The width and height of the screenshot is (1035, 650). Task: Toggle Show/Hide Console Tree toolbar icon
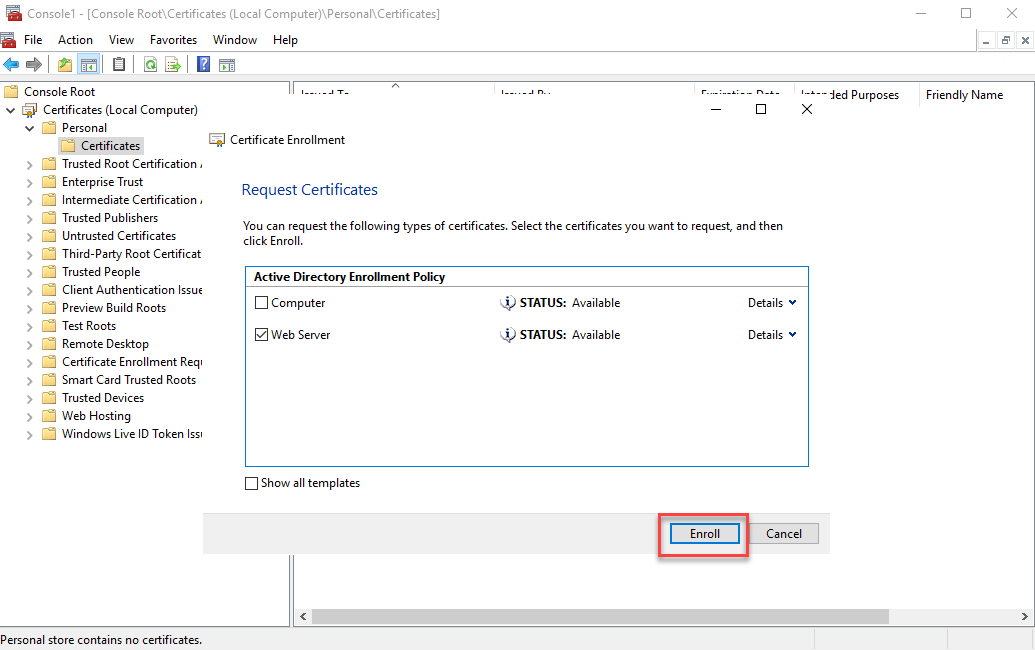89,65
